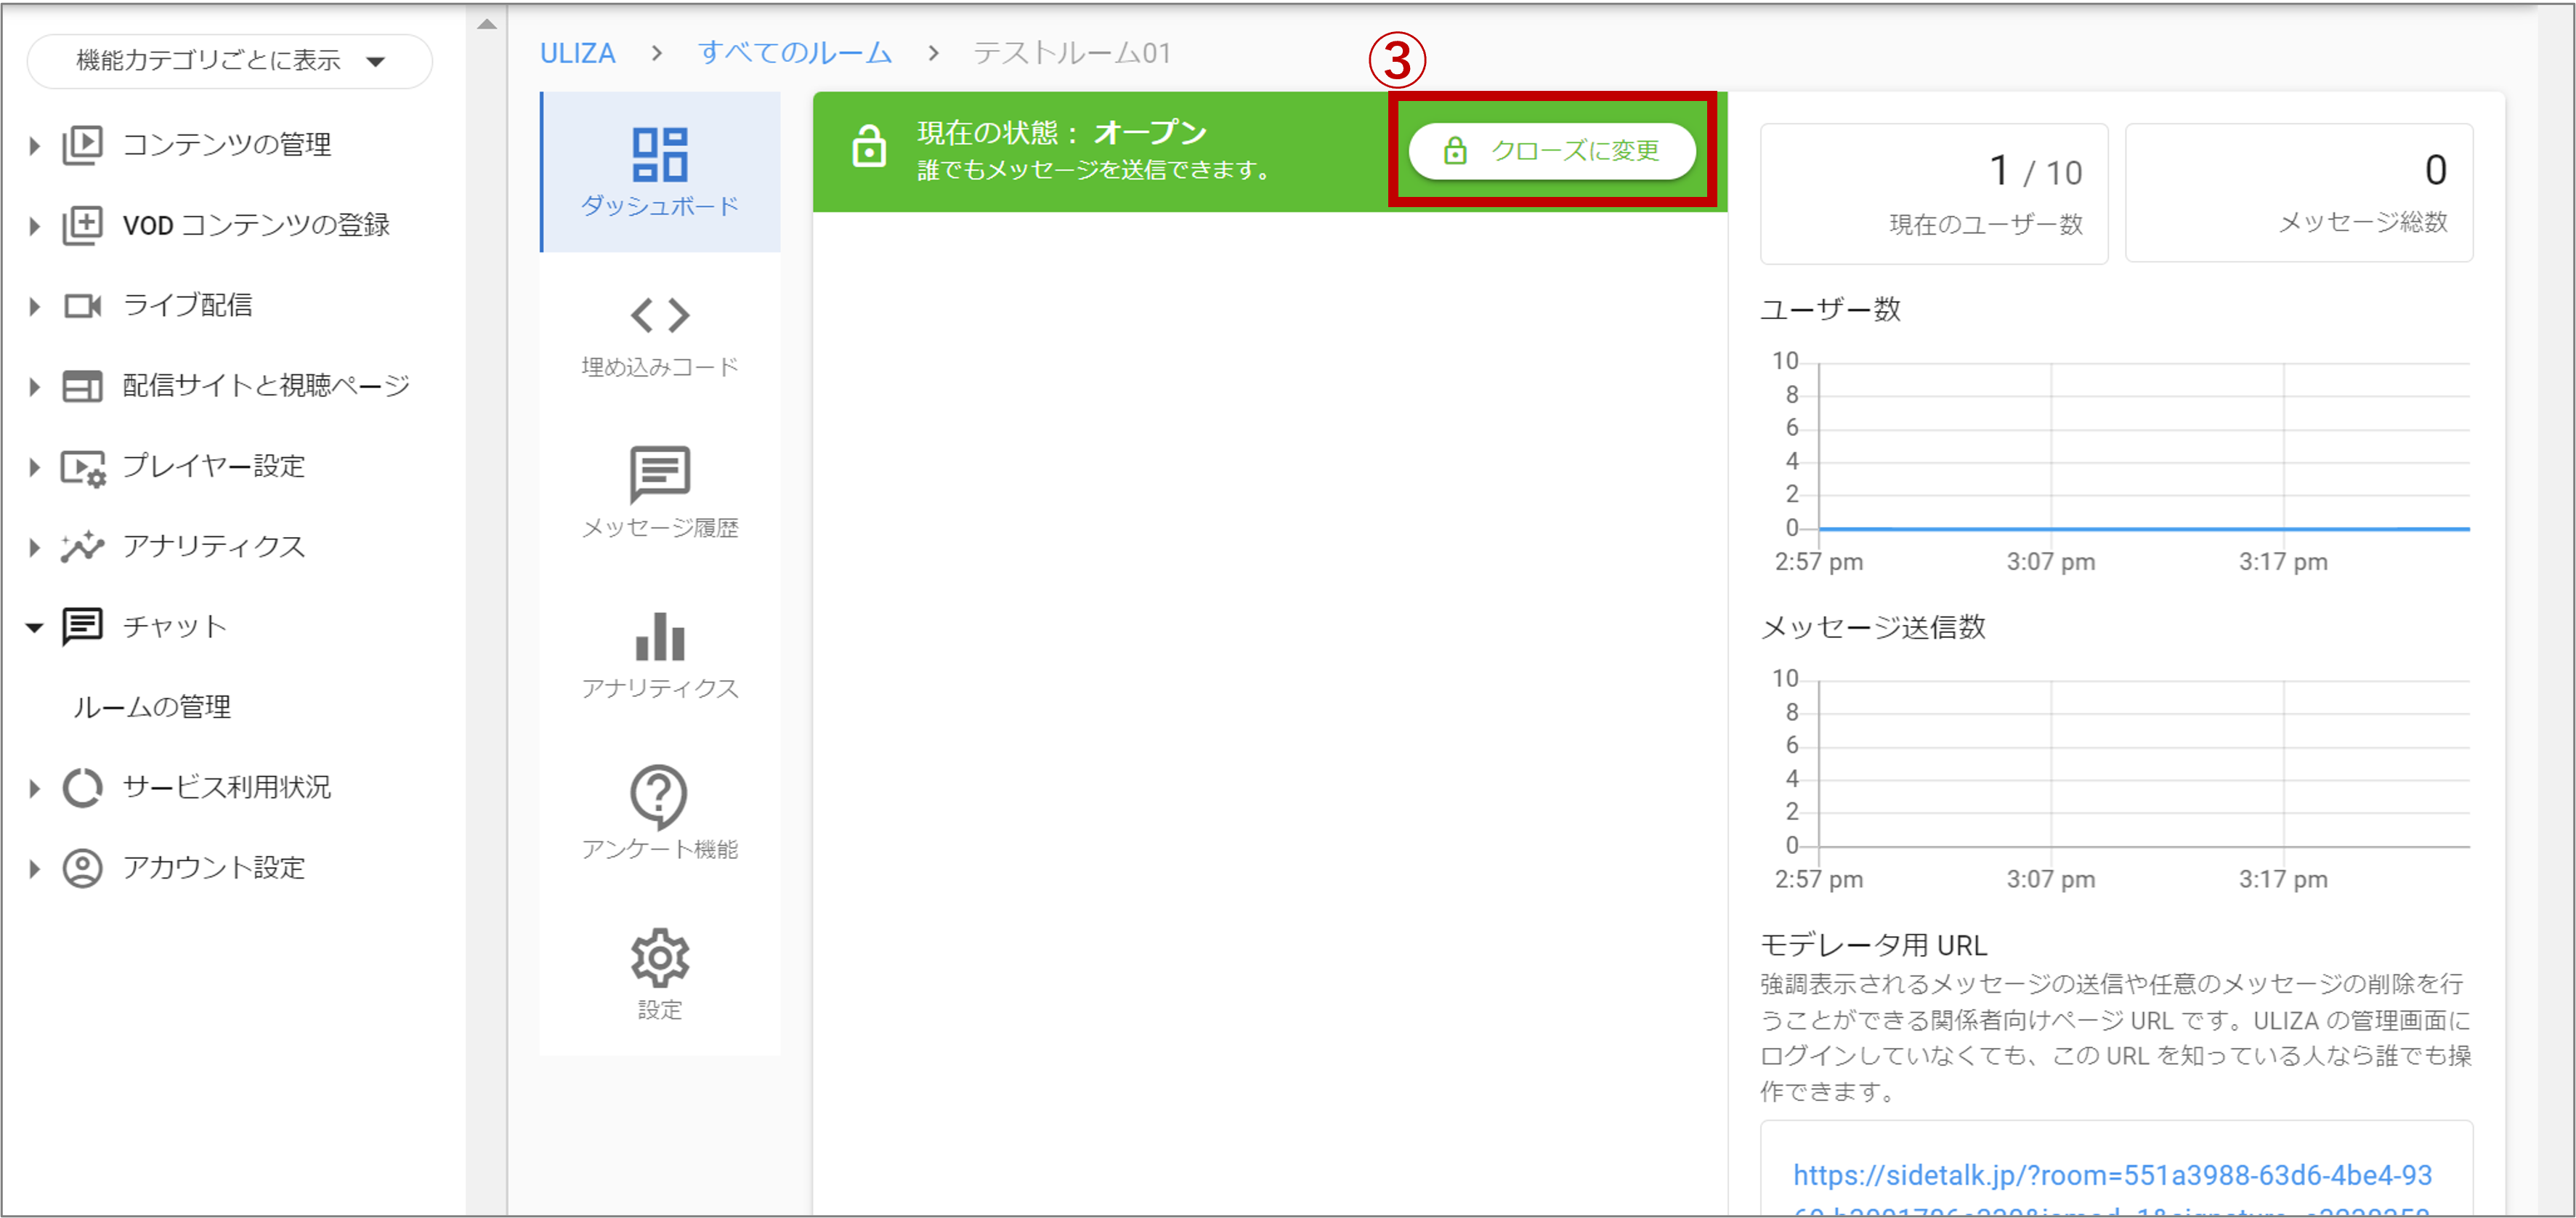Expand the VOD コンテンツの登録 arrow
2576x1218 pixels.
[x=34, y=226]
